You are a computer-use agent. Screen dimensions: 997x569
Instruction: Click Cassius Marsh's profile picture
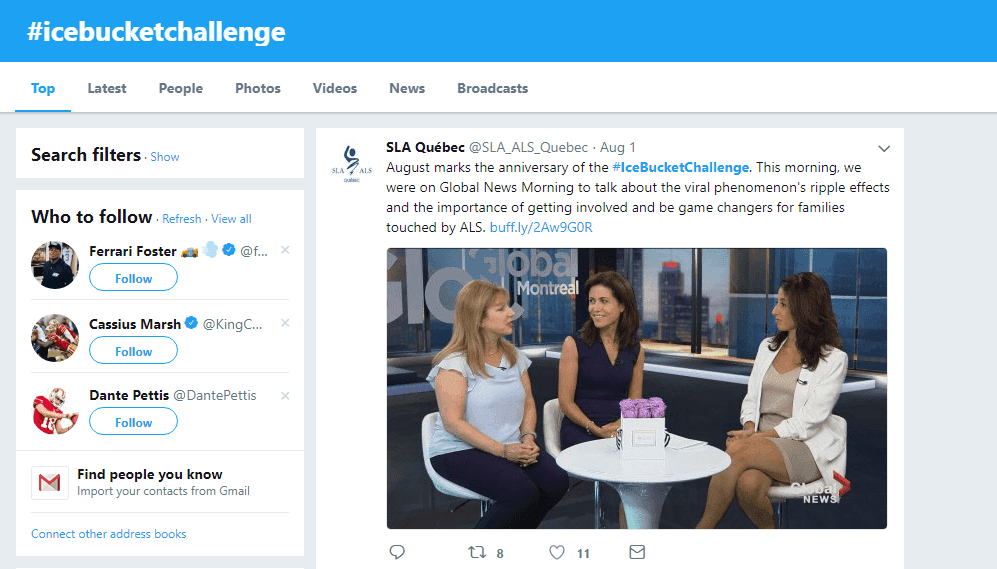pos(56,338)
